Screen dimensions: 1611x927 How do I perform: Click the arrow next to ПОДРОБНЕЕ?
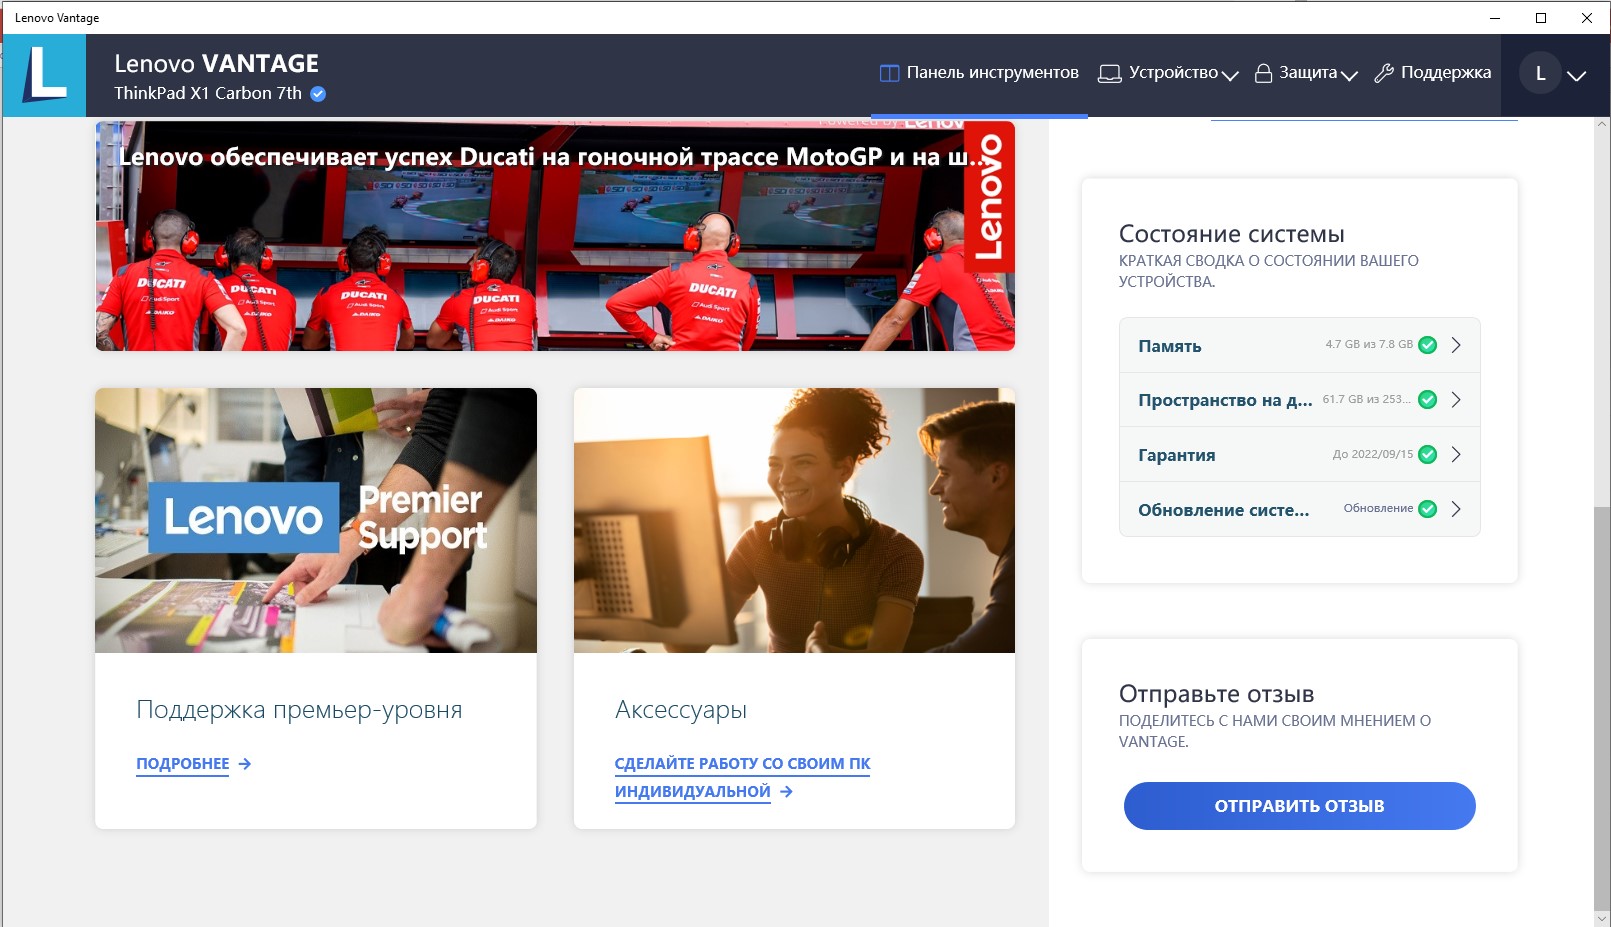coord(245,764)
